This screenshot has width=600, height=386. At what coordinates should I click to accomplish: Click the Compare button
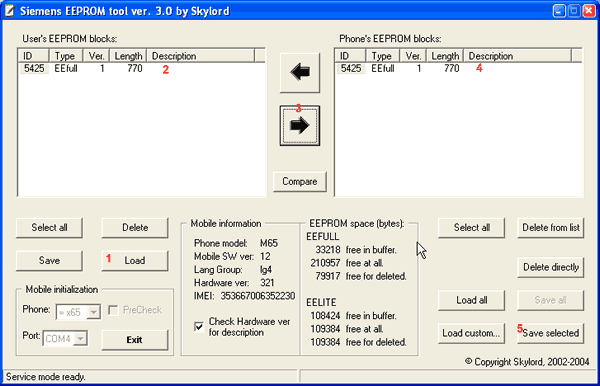300,181
